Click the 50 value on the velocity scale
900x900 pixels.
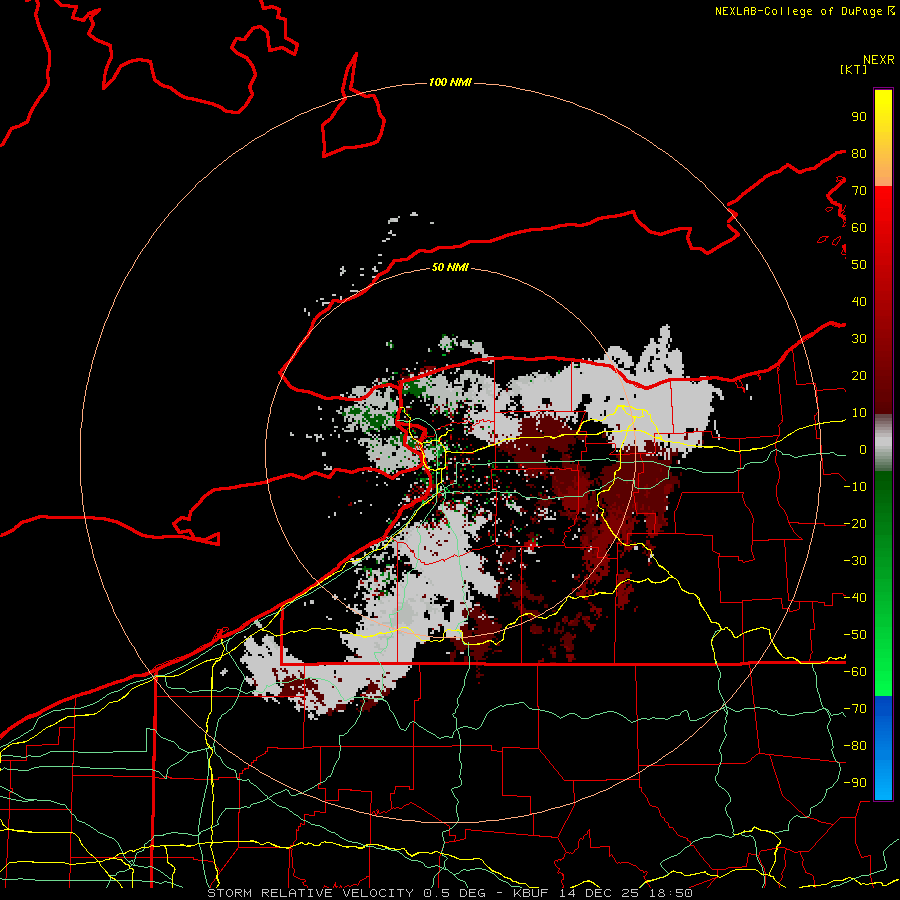[859, 265]
